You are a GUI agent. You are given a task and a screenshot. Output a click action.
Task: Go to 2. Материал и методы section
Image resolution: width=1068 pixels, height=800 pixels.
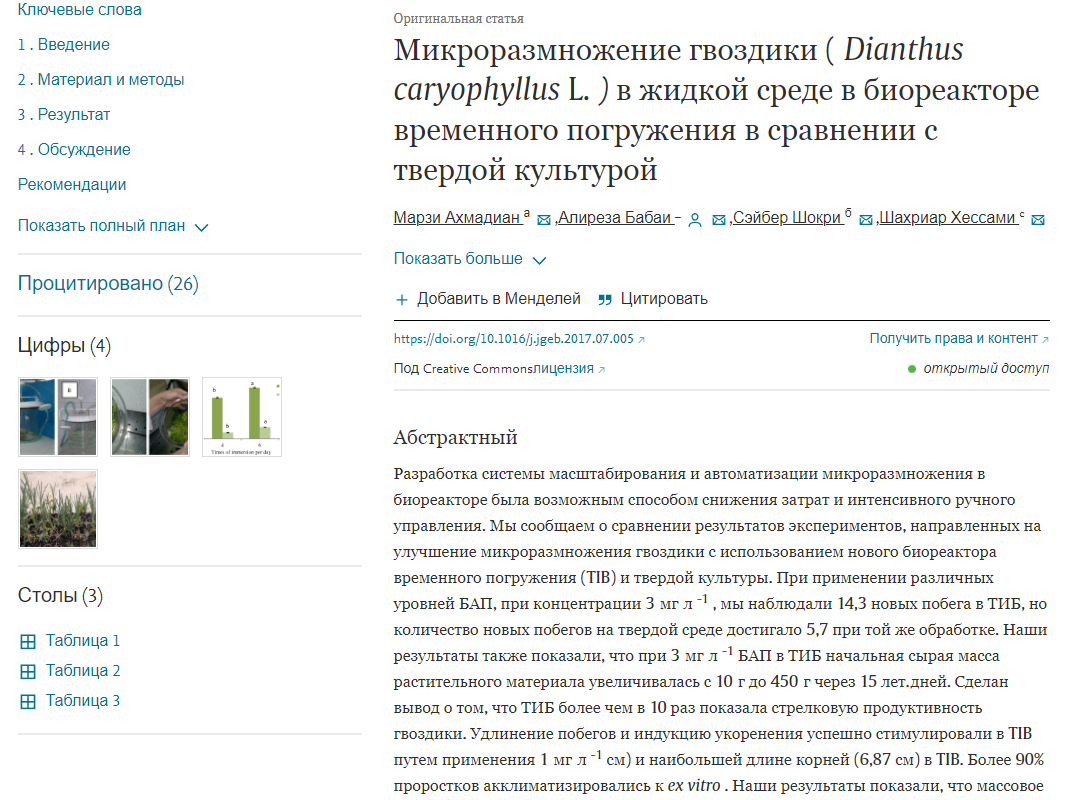click(x=101, y=80)
